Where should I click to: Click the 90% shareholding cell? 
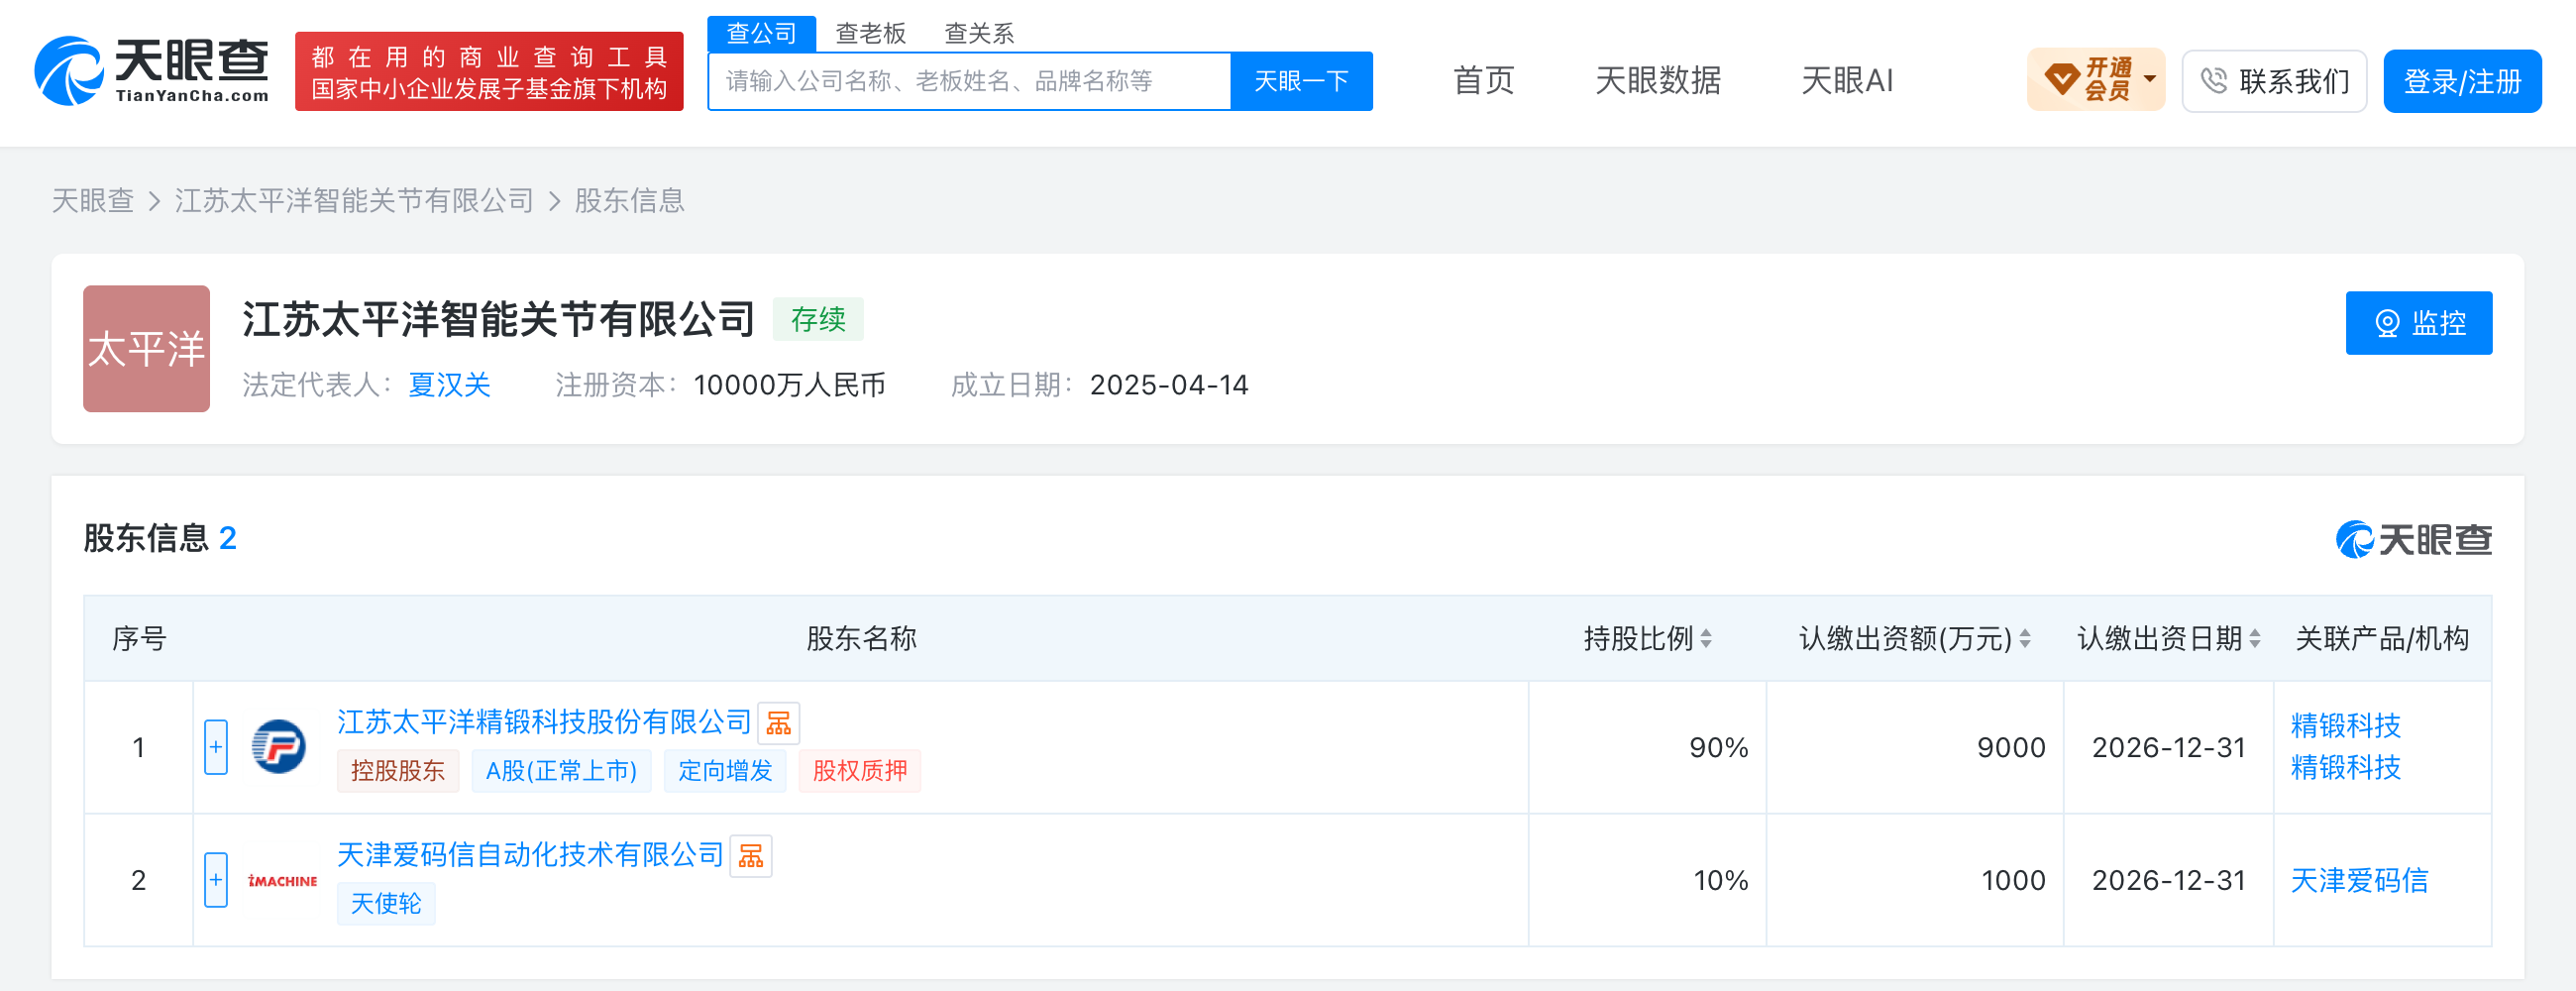[1647, 747]
